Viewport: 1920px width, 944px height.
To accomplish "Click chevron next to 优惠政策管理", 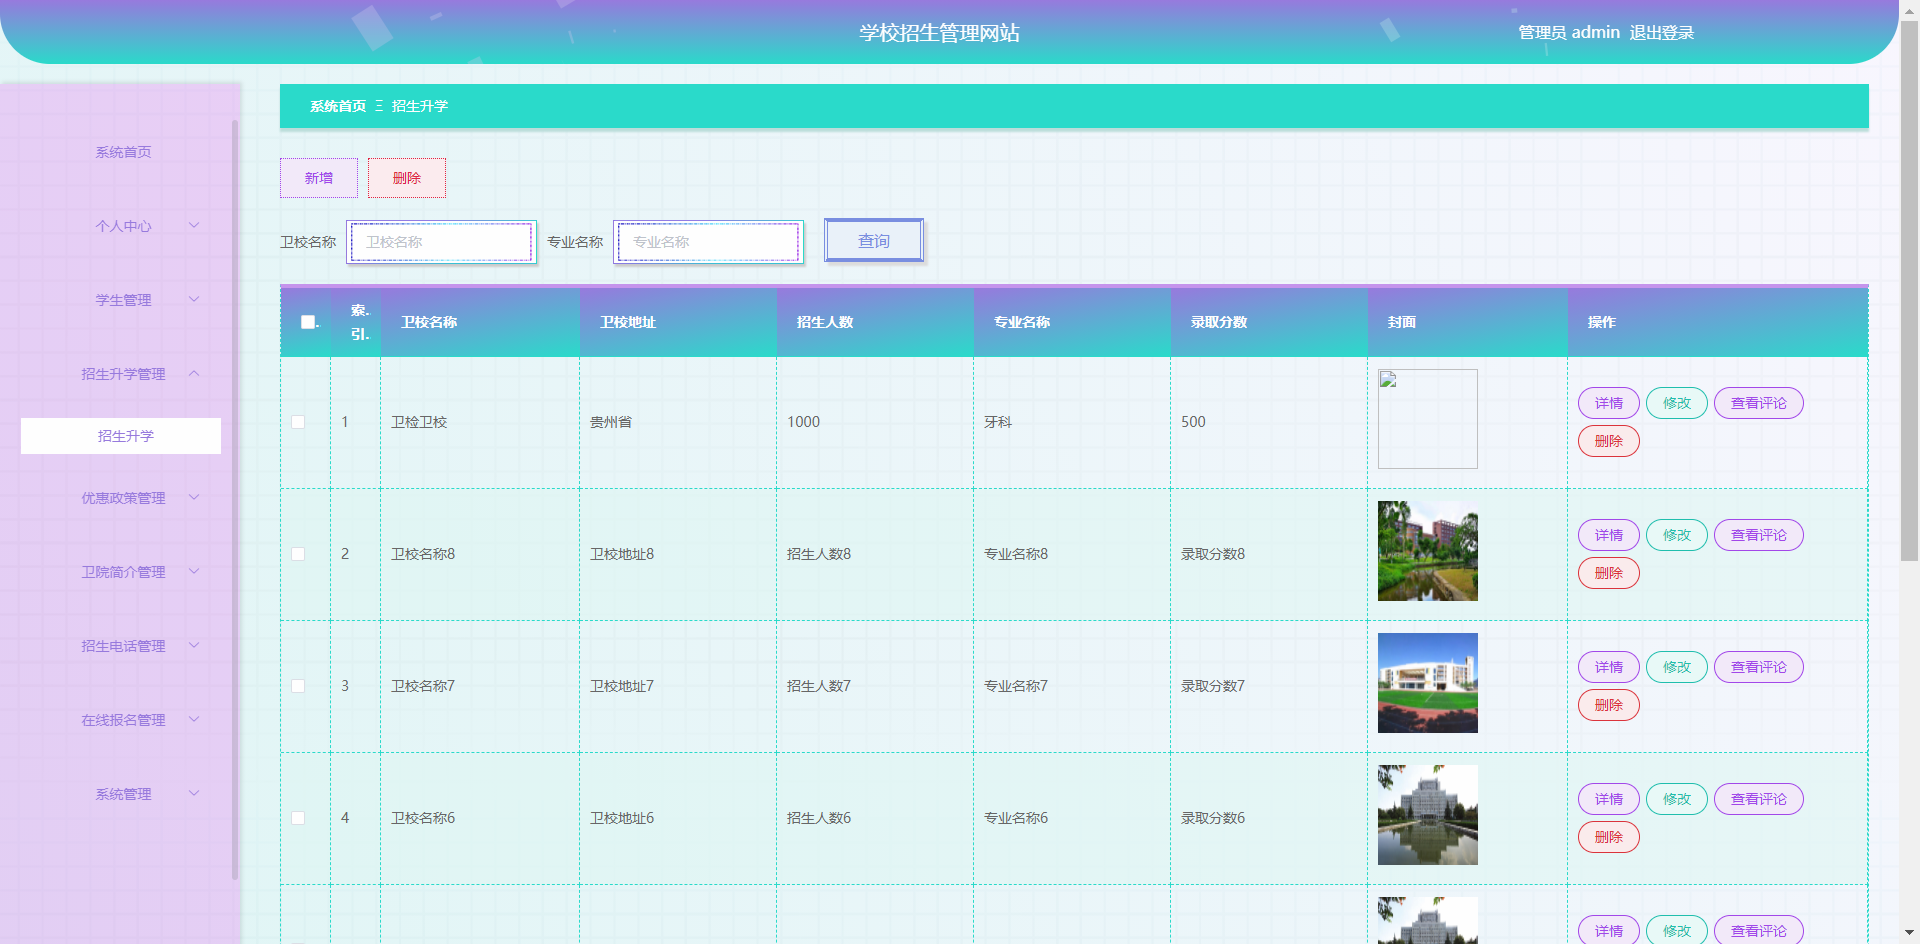I will tap(194, 497).
